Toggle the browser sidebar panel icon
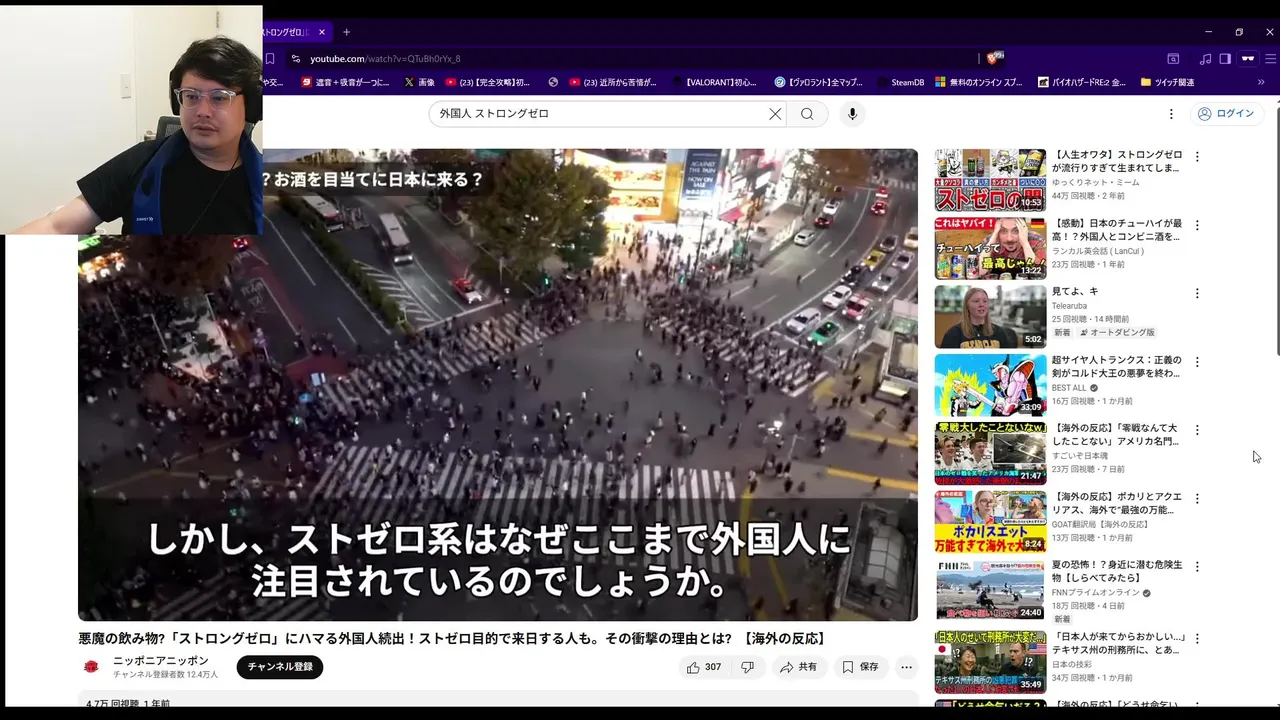The width and height of the screenshot is (1280, 720). pos(1225,59)
